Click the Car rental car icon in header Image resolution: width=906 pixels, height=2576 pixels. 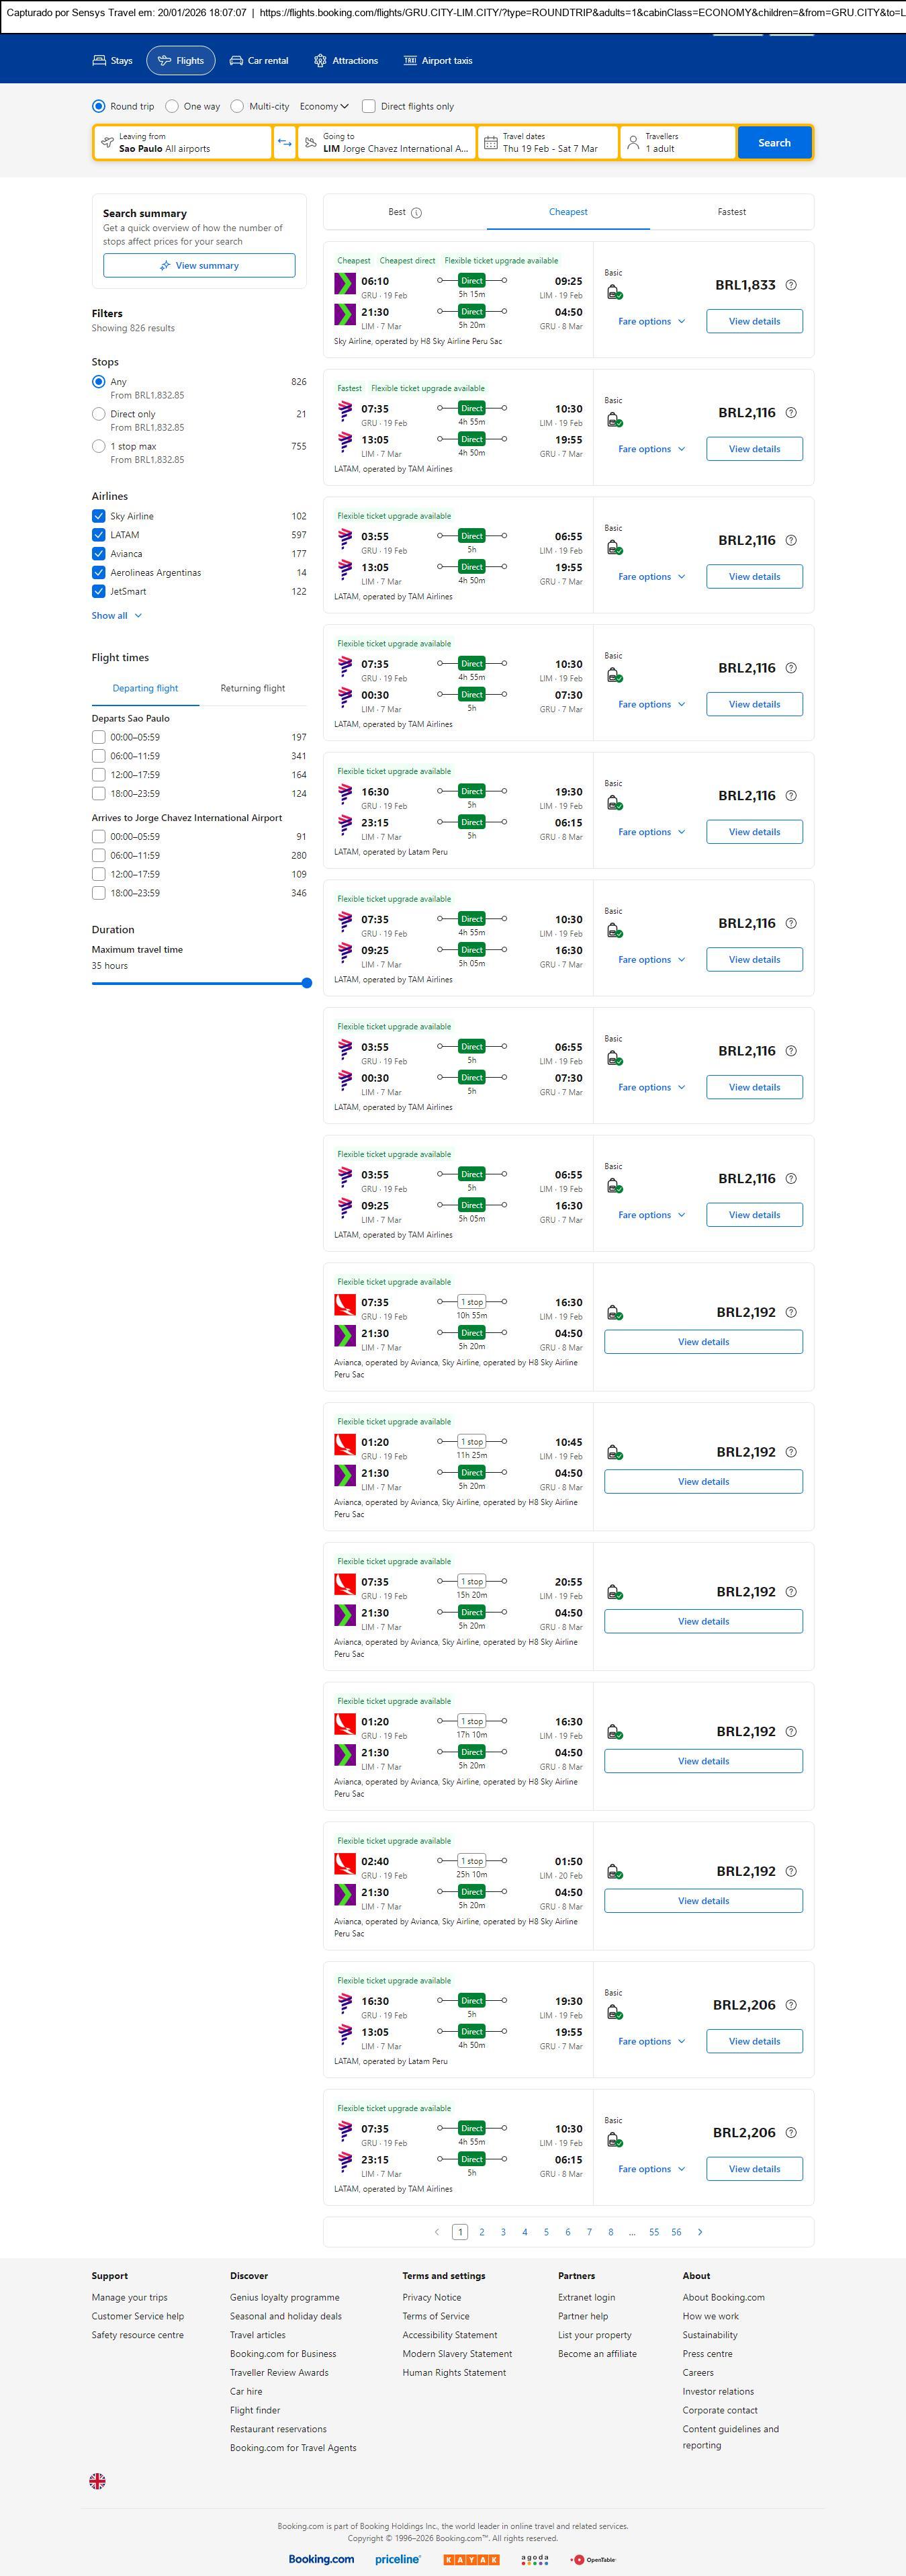click(236, 61)
